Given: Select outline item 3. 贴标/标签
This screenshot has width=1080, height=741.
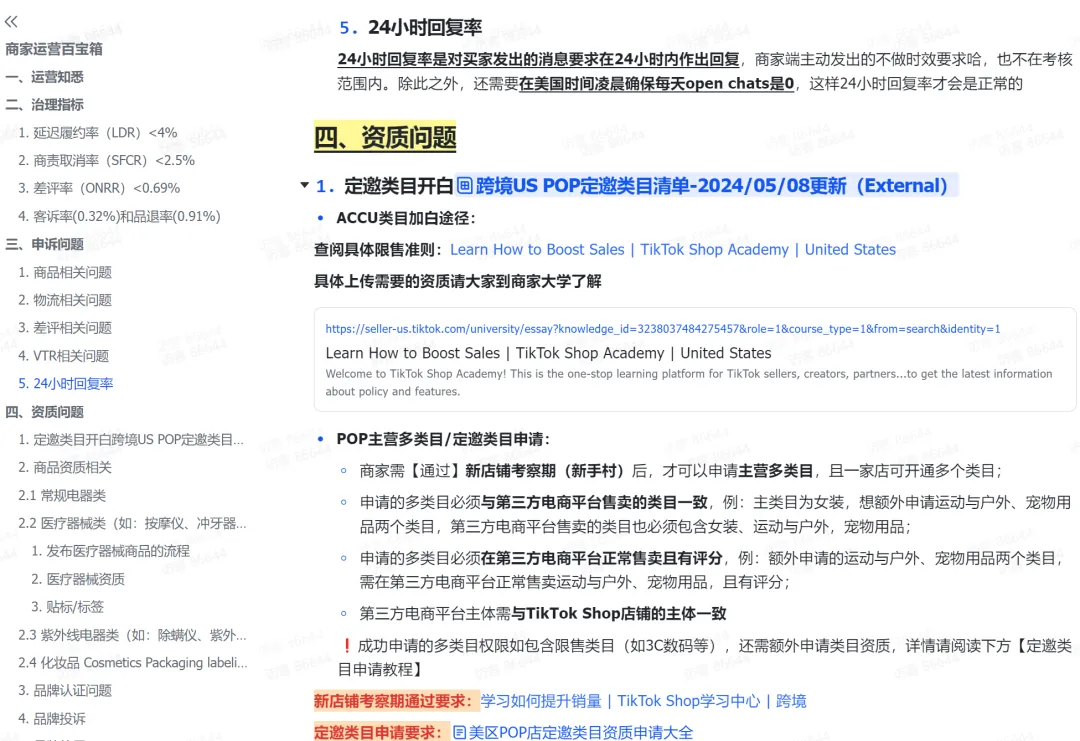Looking at the screenshot, I should point(68,607).
